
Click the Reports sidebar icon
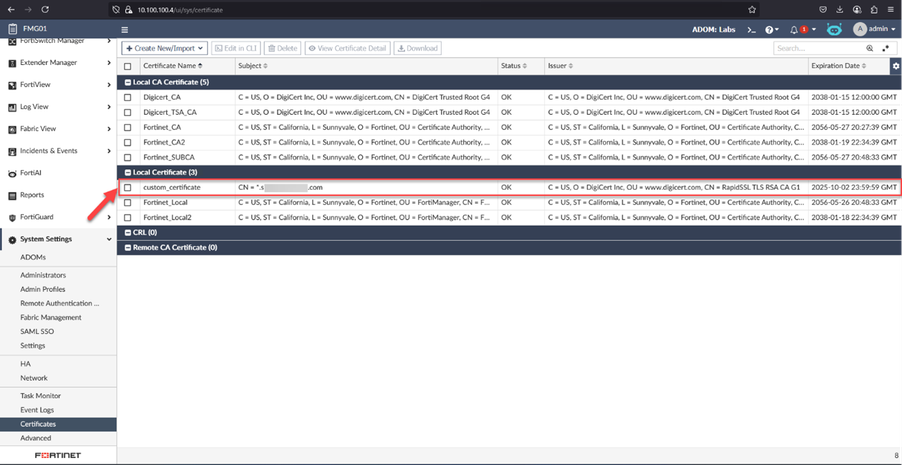12,195
